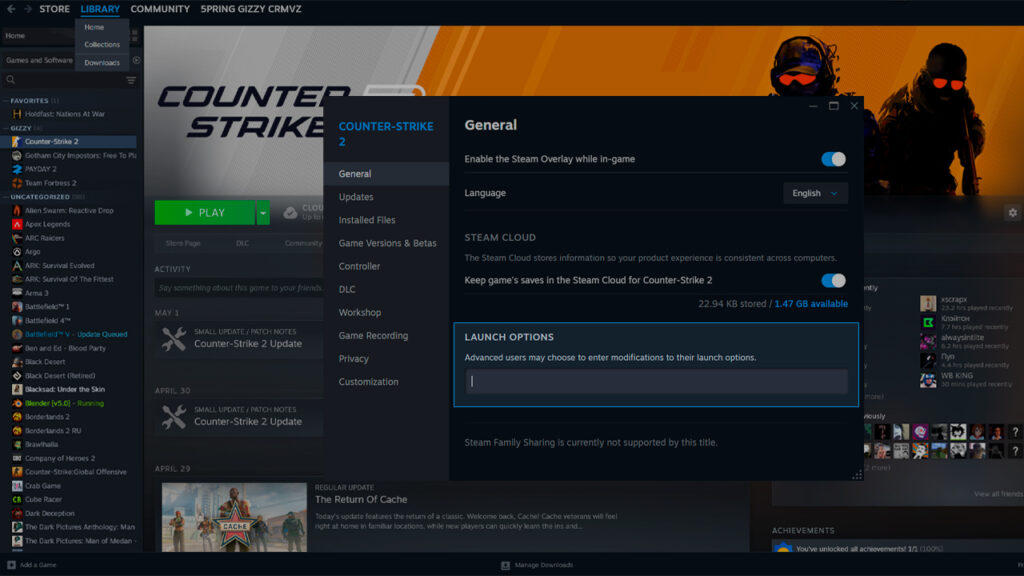
Task: Click the Holdfast: Nations At War icon
Action: [17, 114]
